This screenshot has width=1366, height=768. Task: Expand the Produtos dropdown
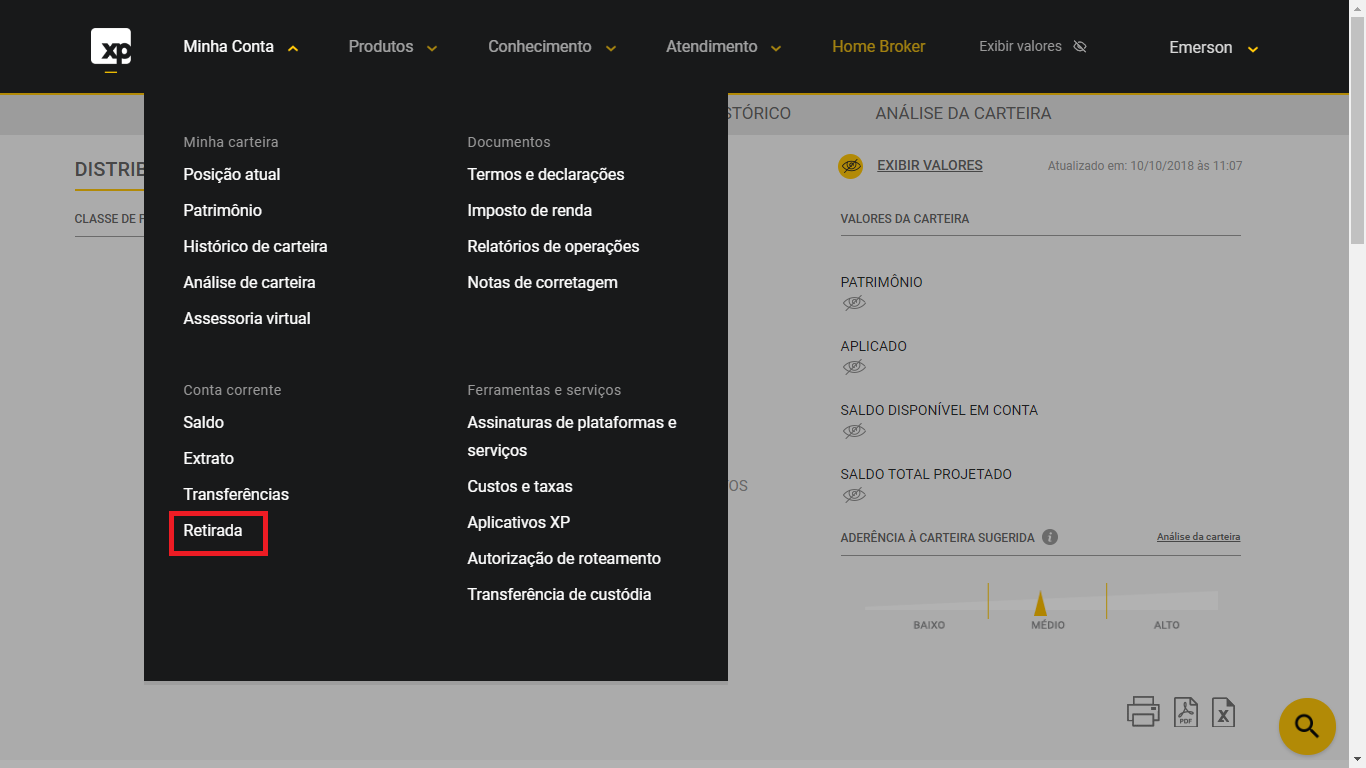tap(393, 47)
